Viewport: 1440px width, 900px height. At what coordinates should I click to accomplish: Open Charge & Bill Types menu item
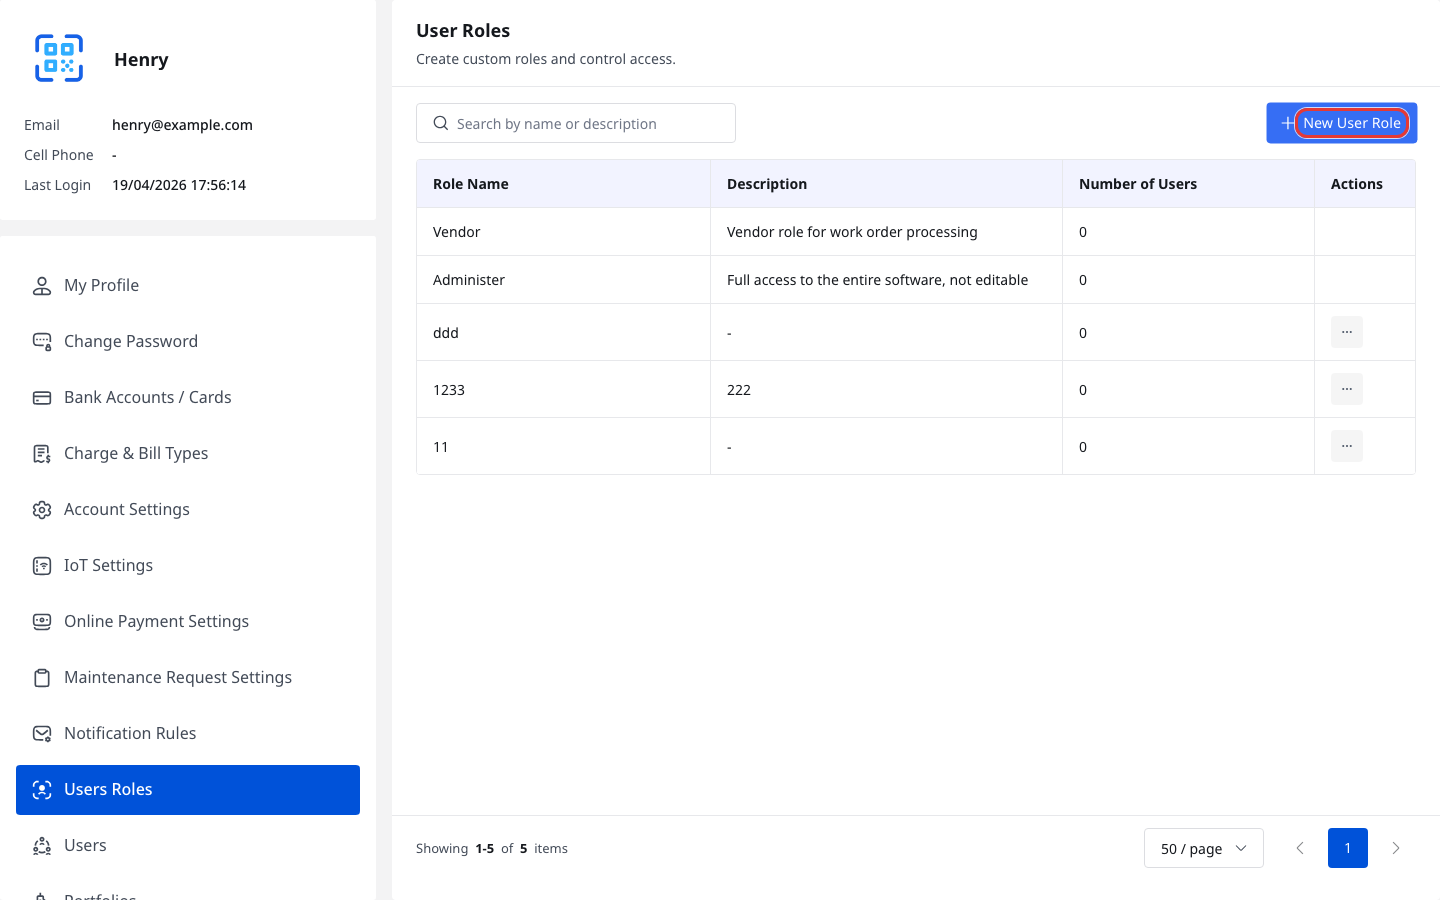coord(188,454)
